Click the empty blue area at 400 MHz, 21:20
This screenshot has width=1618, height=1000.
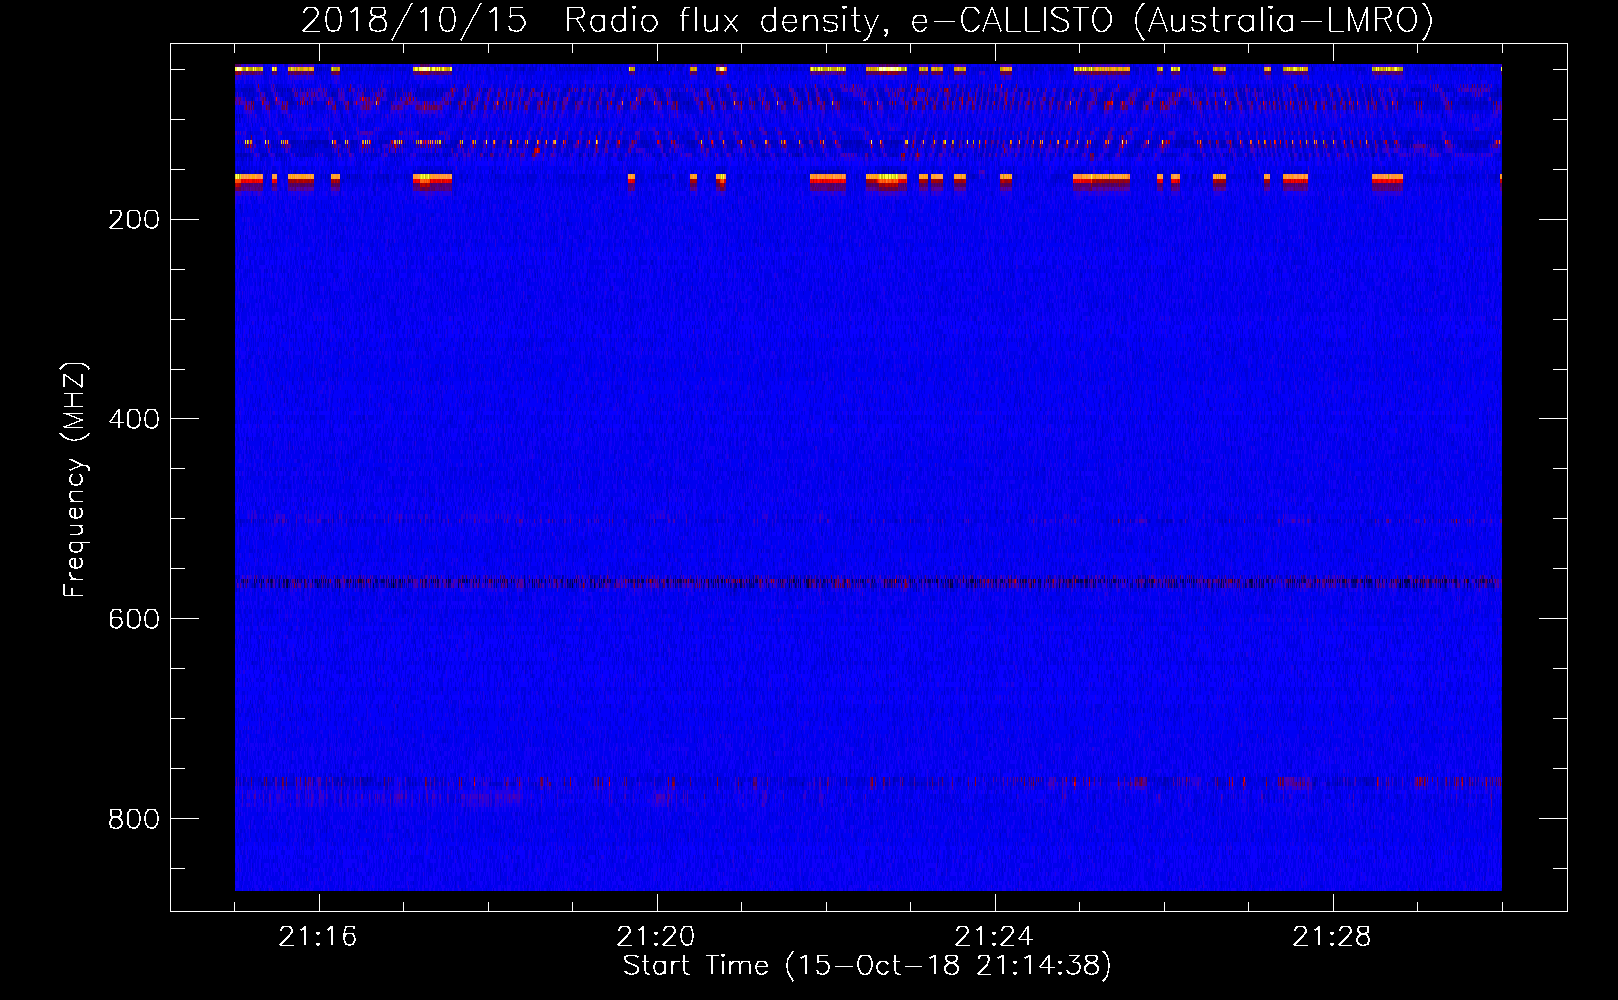click(x=657, y=419)
